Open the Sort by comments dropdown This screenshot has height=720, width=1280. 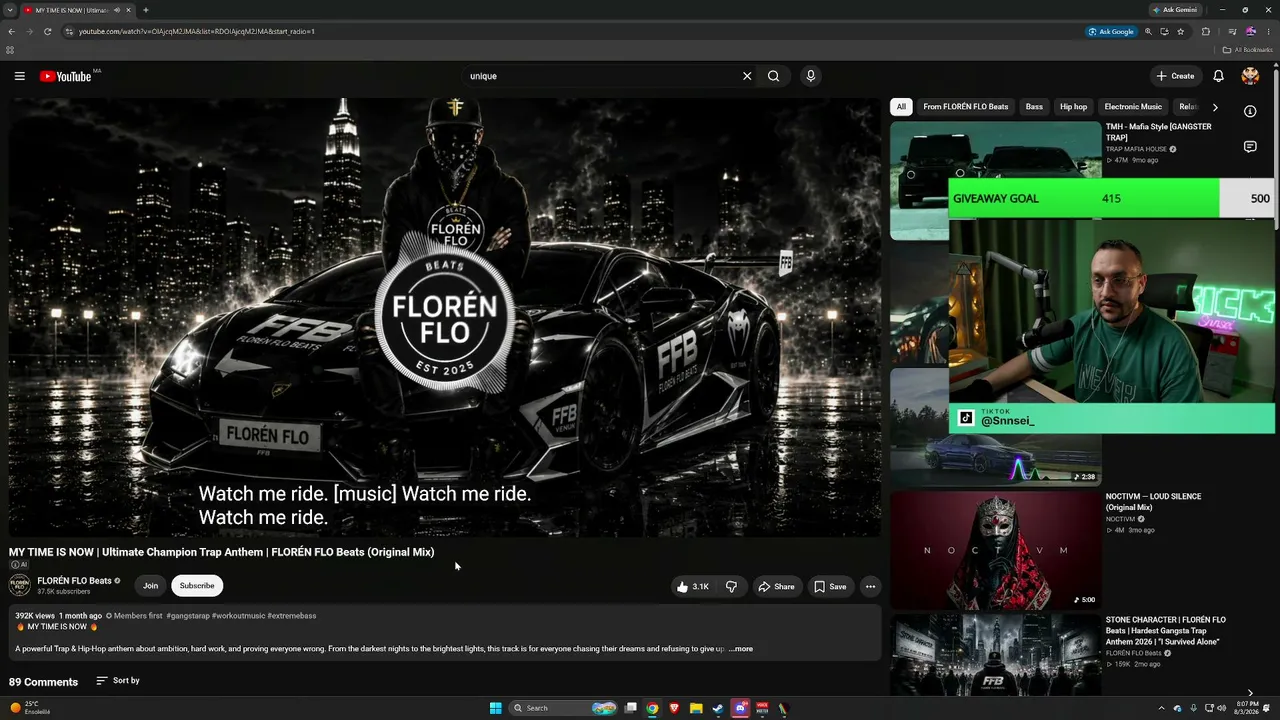pos(118,681)
